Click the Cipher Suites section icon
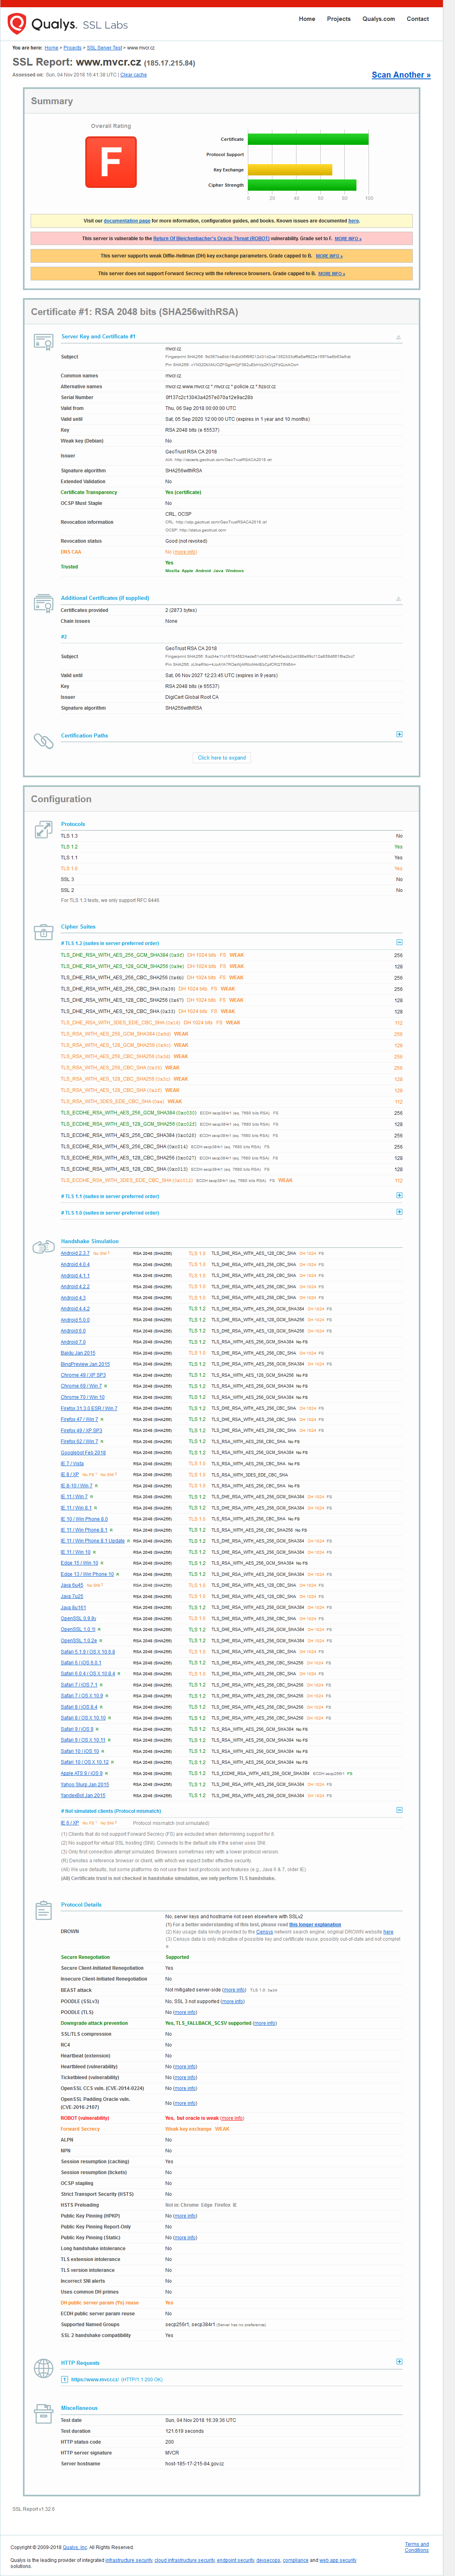 (x=43, y=932)
